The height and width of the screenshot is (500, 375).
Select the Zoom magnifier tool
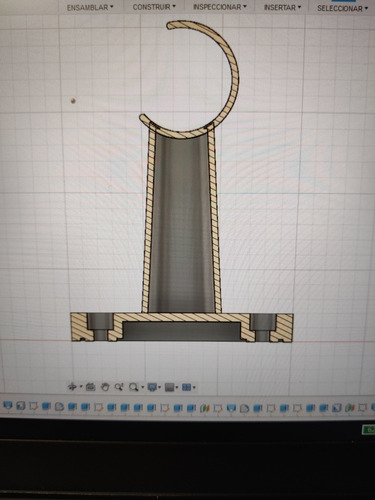119,387
